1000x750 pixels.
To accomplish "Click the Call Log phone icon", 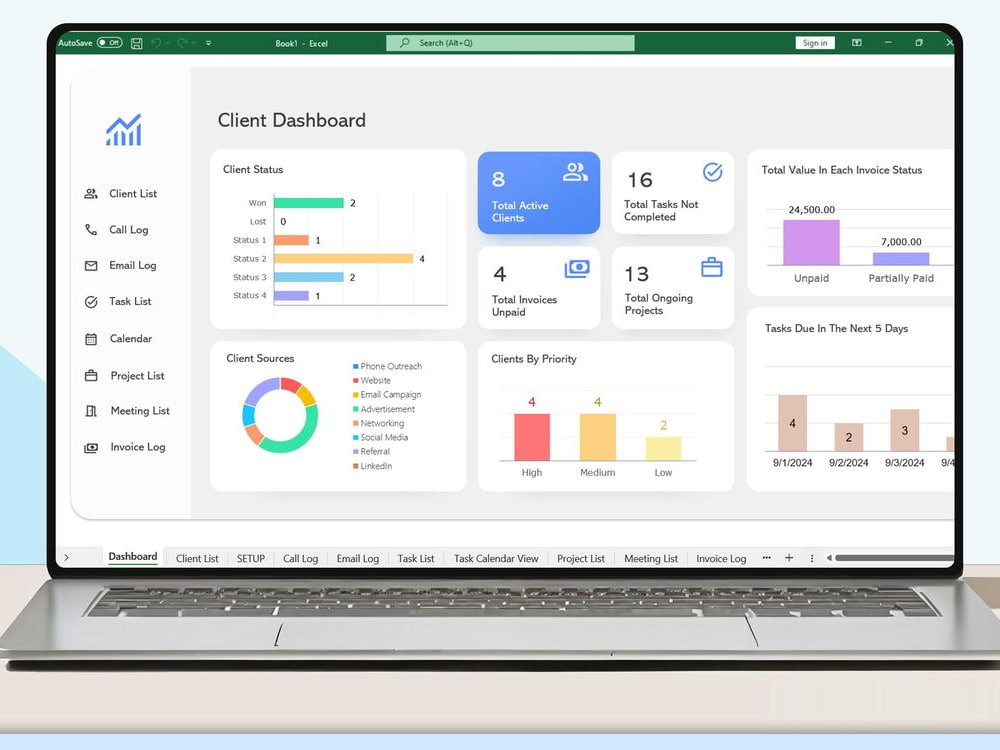I will [91, 230].
